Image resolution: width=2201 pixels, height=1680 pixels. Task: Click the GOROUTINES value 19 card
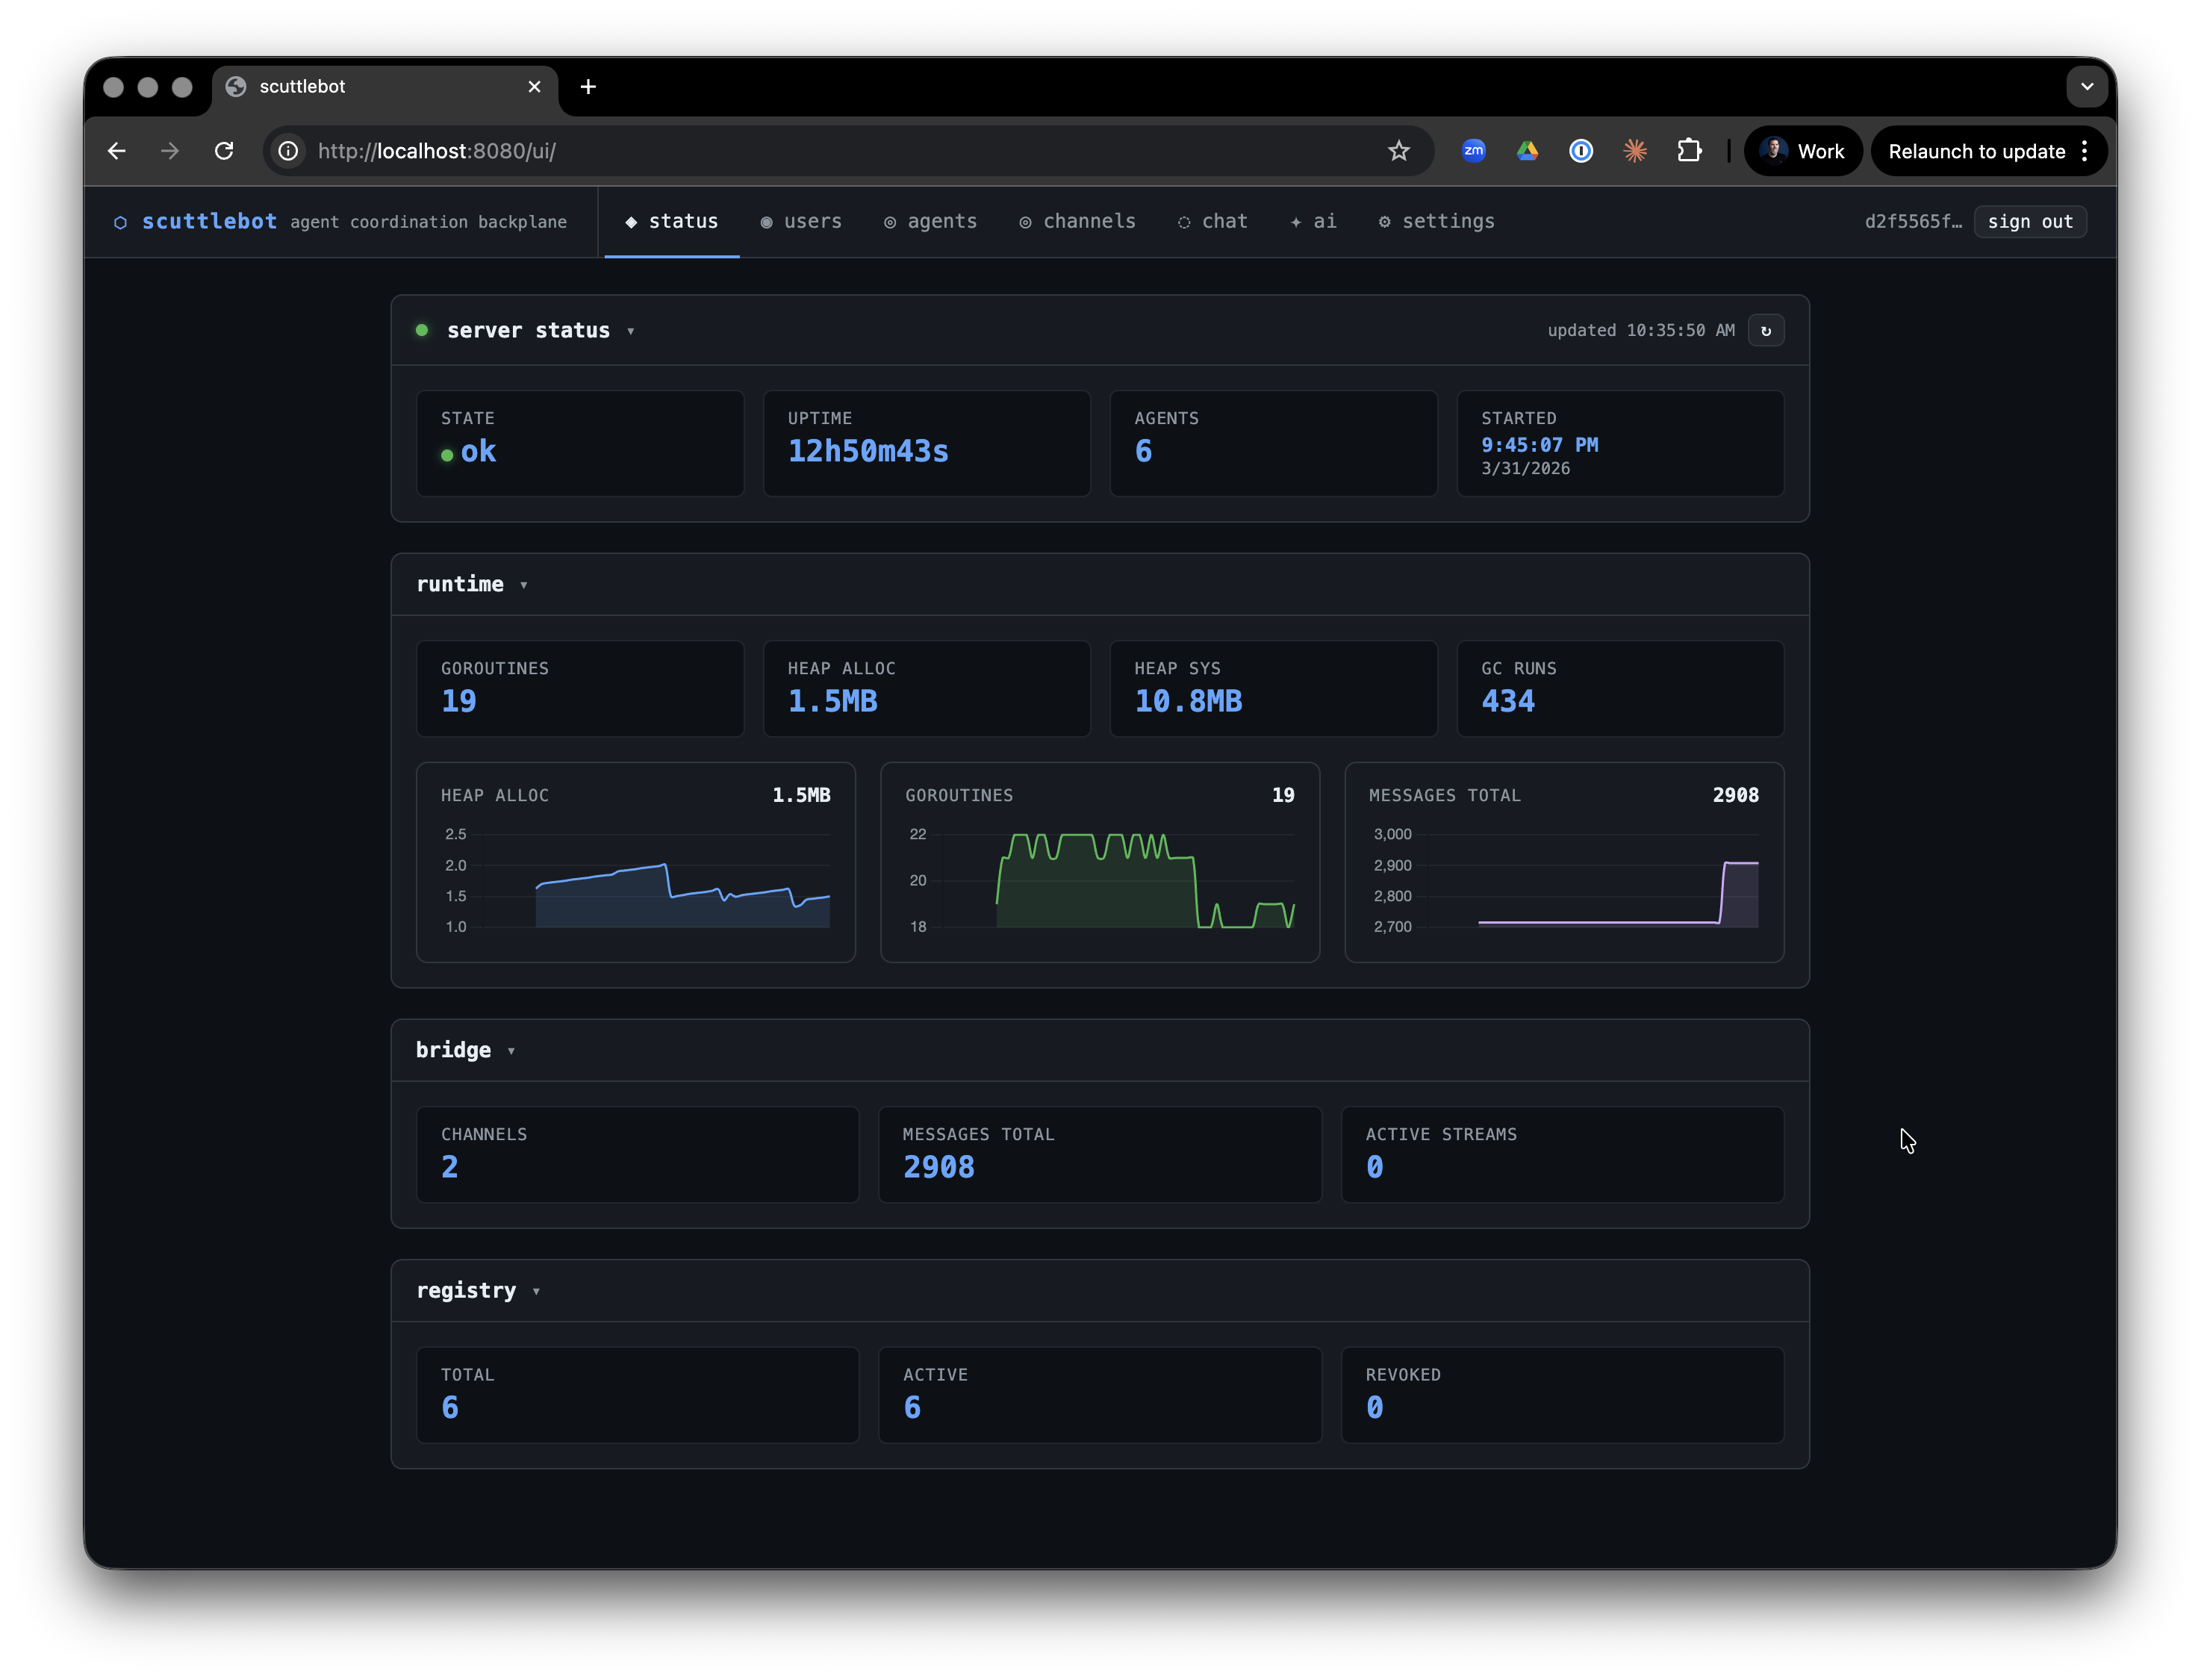580,688
